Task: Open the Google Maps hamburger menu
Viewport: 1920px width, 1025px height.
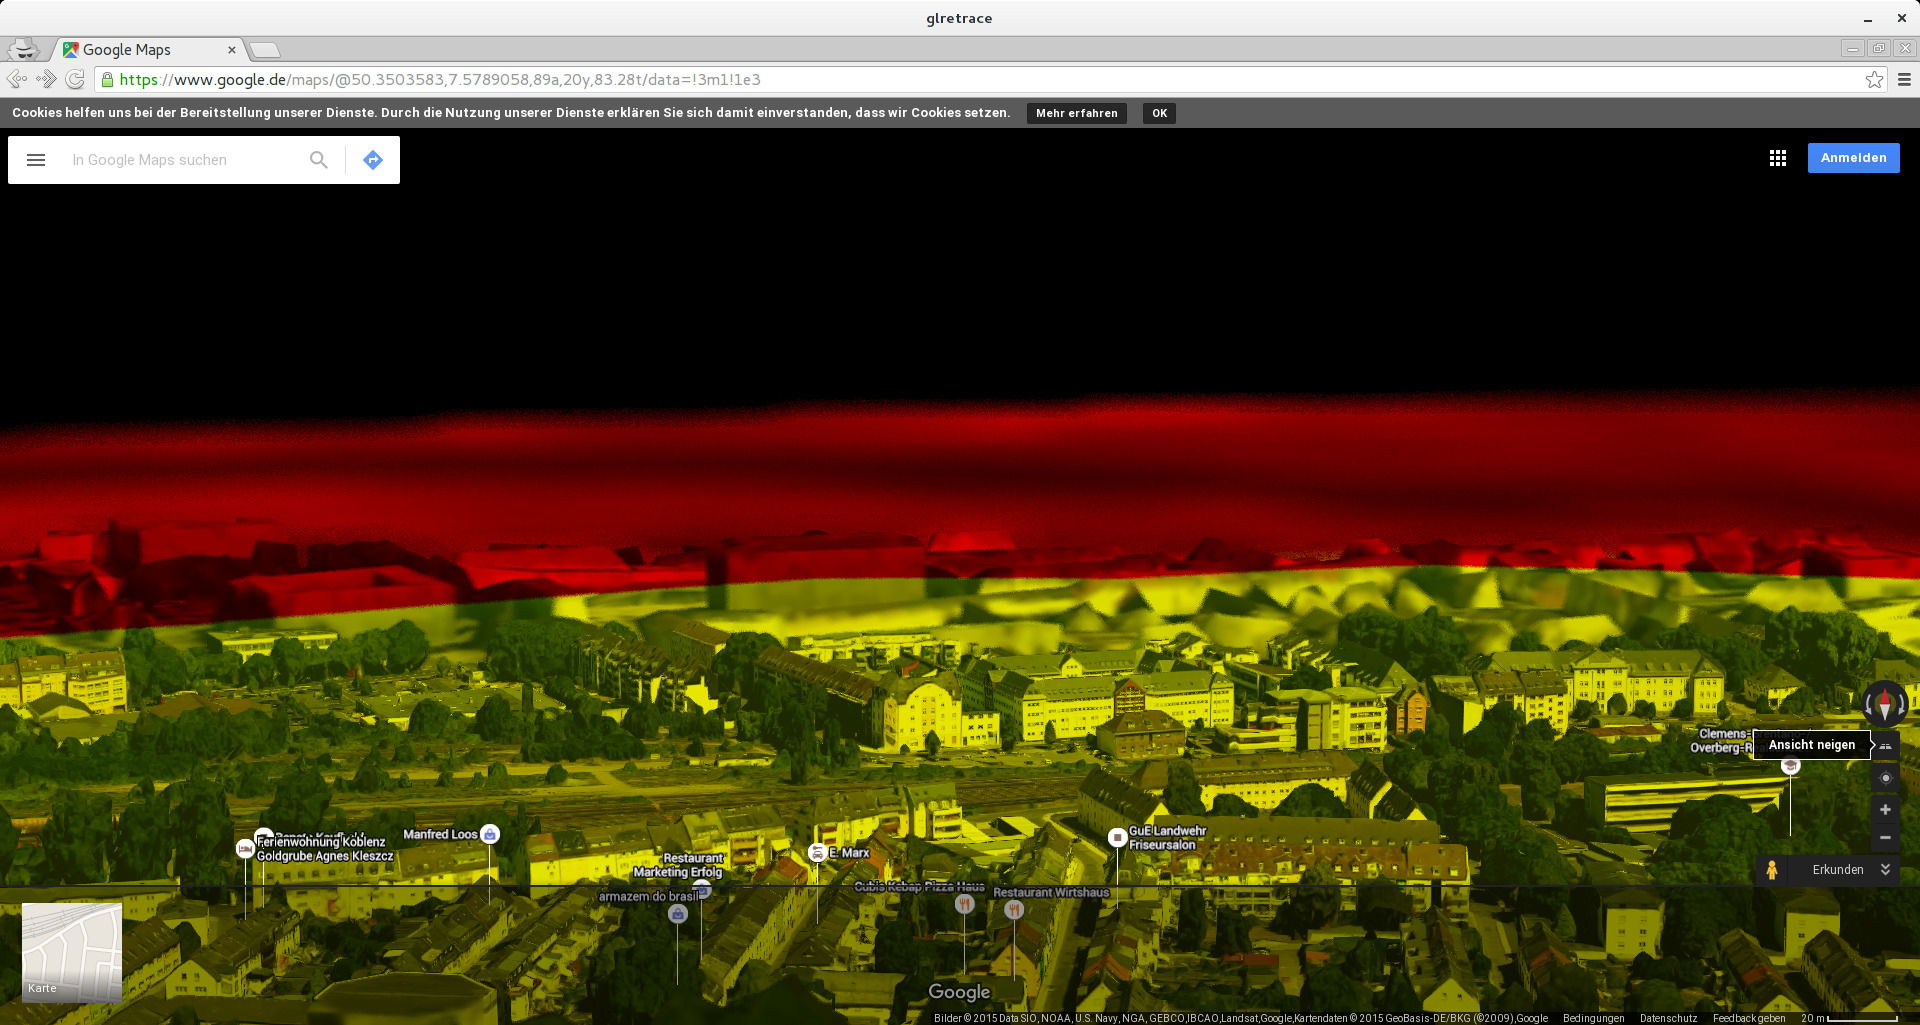Action: coord(36,160)
